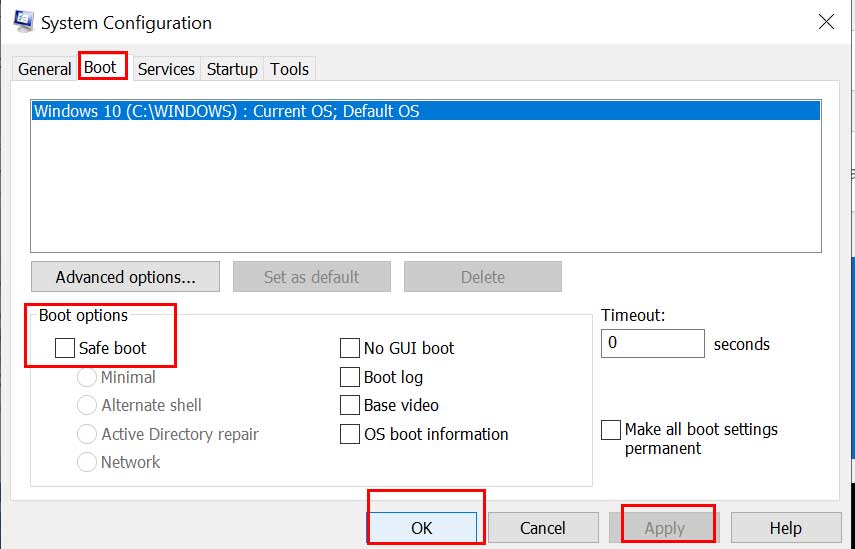Toggle OS boot information checkbox
This screenshot has height=549, width=855.
click(350, 434)
